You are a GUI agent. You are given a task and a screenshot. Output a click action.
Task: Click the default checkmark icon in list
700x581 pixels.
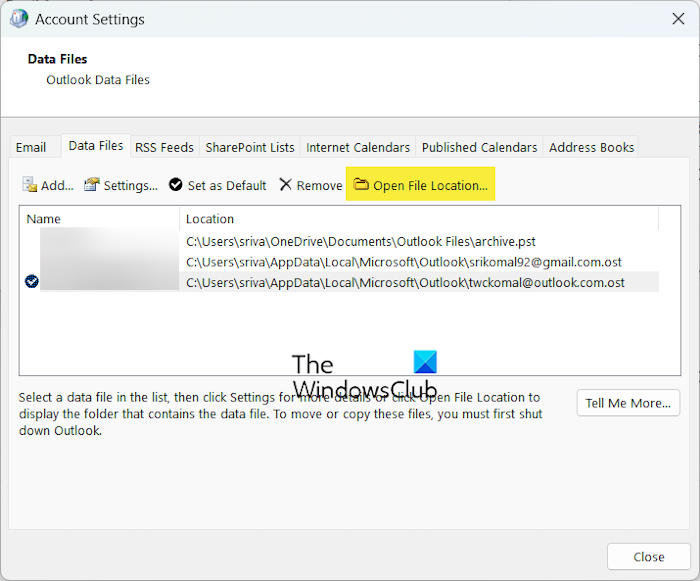[x=32, y=281]
